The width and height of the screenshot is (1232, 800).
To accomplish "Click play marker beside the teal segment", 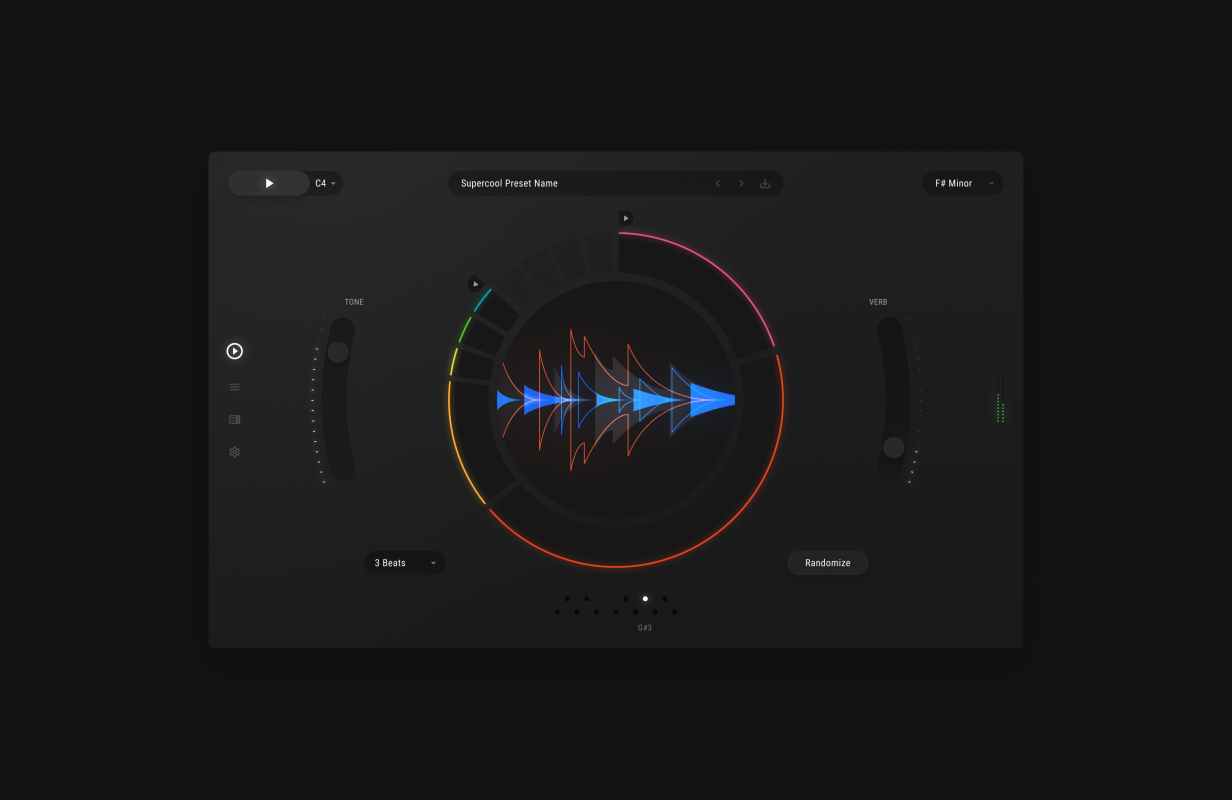I will 476,284.
